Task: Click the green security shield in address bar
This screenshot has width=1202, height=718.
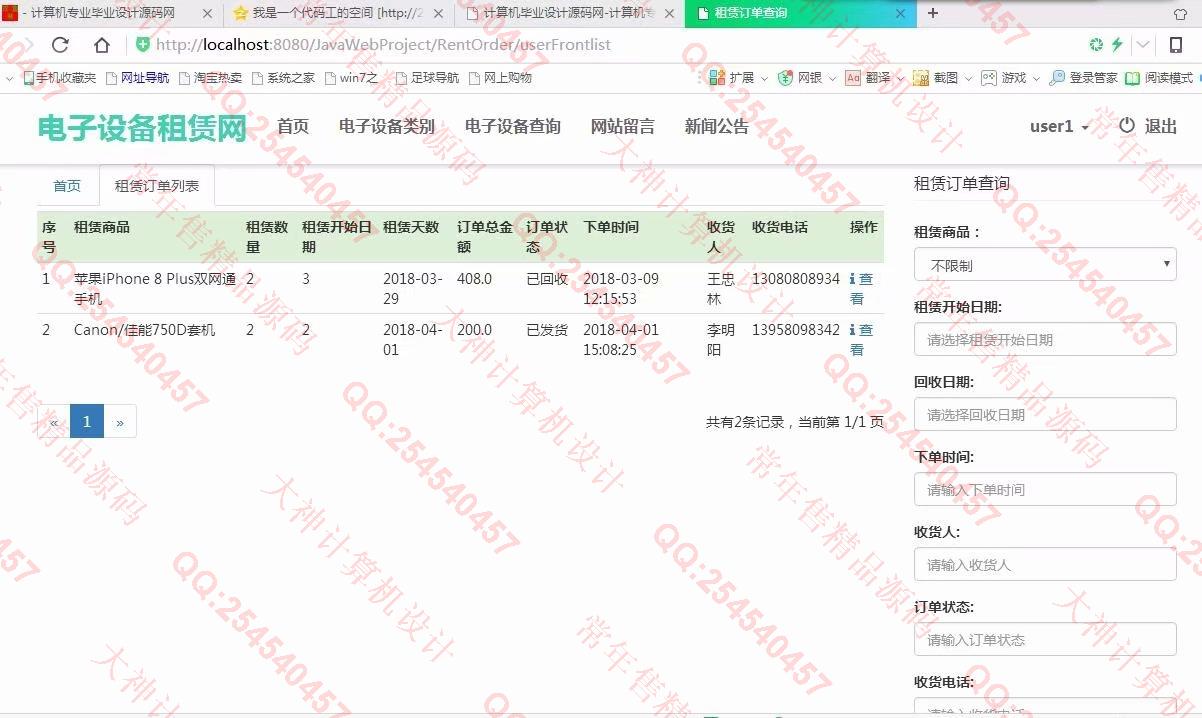Action: [x=143, y=45]
